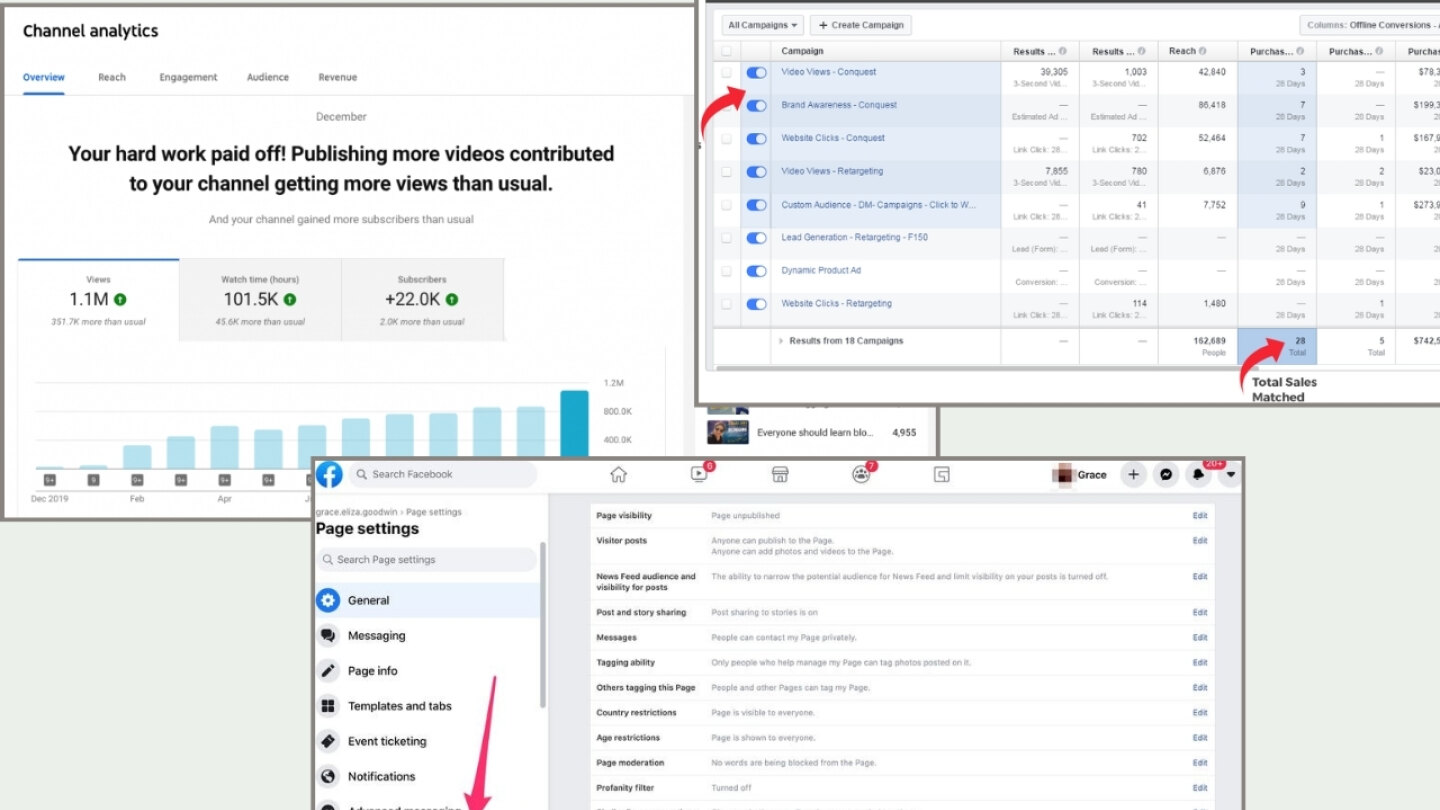Open the Columns: Offline Conversions dropdown
The image size is (1440, 810).
point(1370,25)
